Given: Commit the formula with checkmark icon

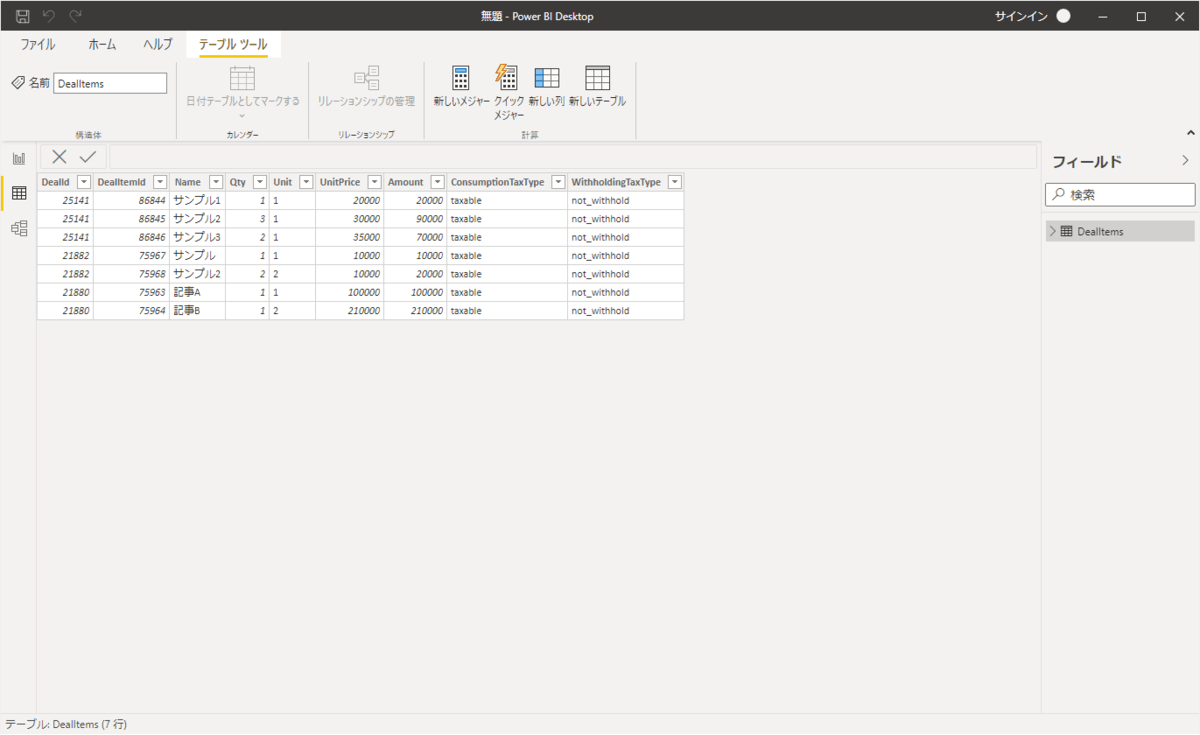Looking at the screenshot, I should tap(88, 156).
